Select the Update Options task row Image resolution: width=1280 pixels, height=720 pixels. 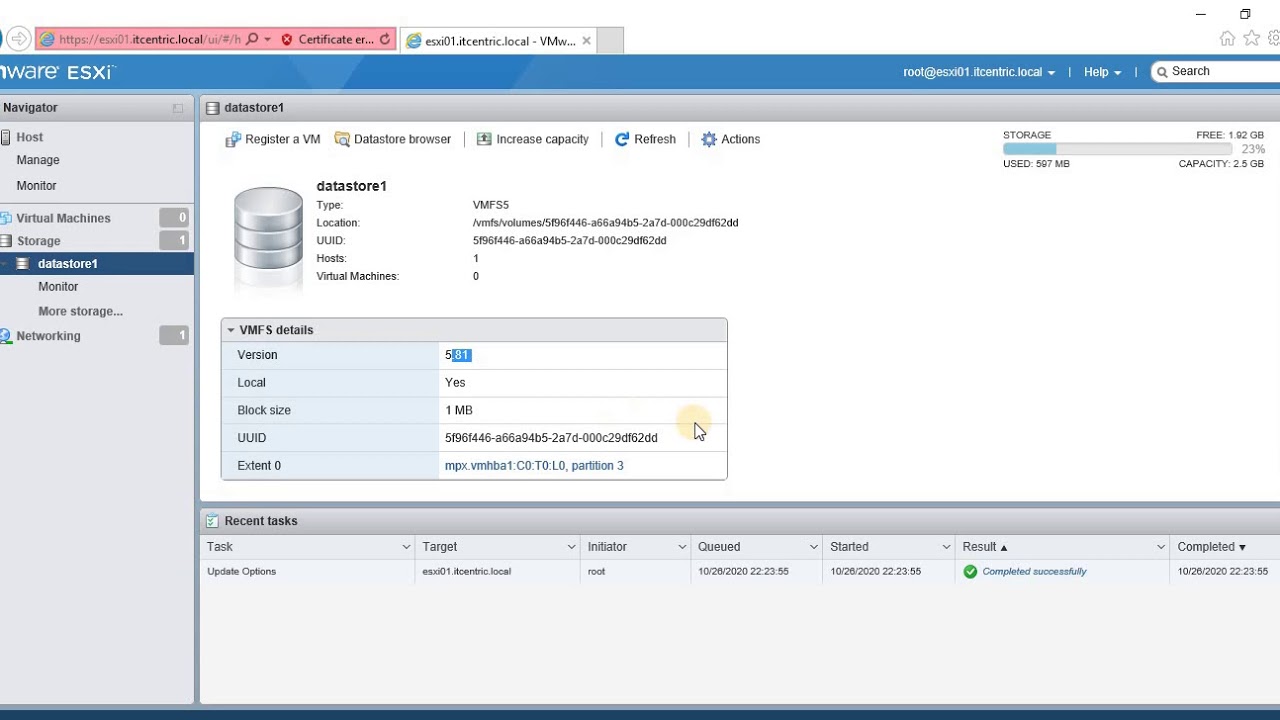click(x=740, y=572)
